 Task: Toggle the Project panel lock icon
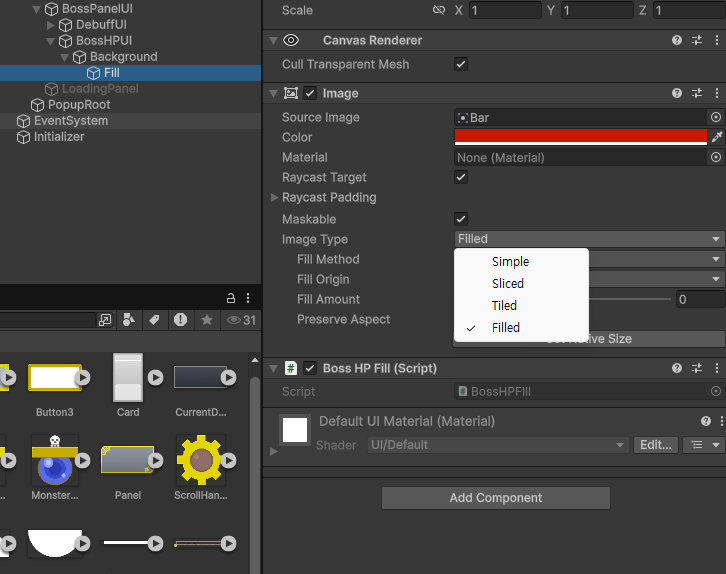(x=231, y=298)
